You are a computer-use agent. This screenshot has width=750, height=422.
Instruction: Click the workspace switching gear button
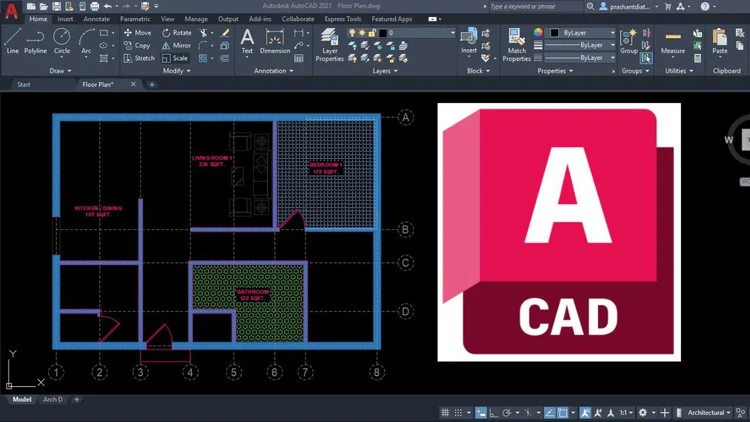coord(643,412)
